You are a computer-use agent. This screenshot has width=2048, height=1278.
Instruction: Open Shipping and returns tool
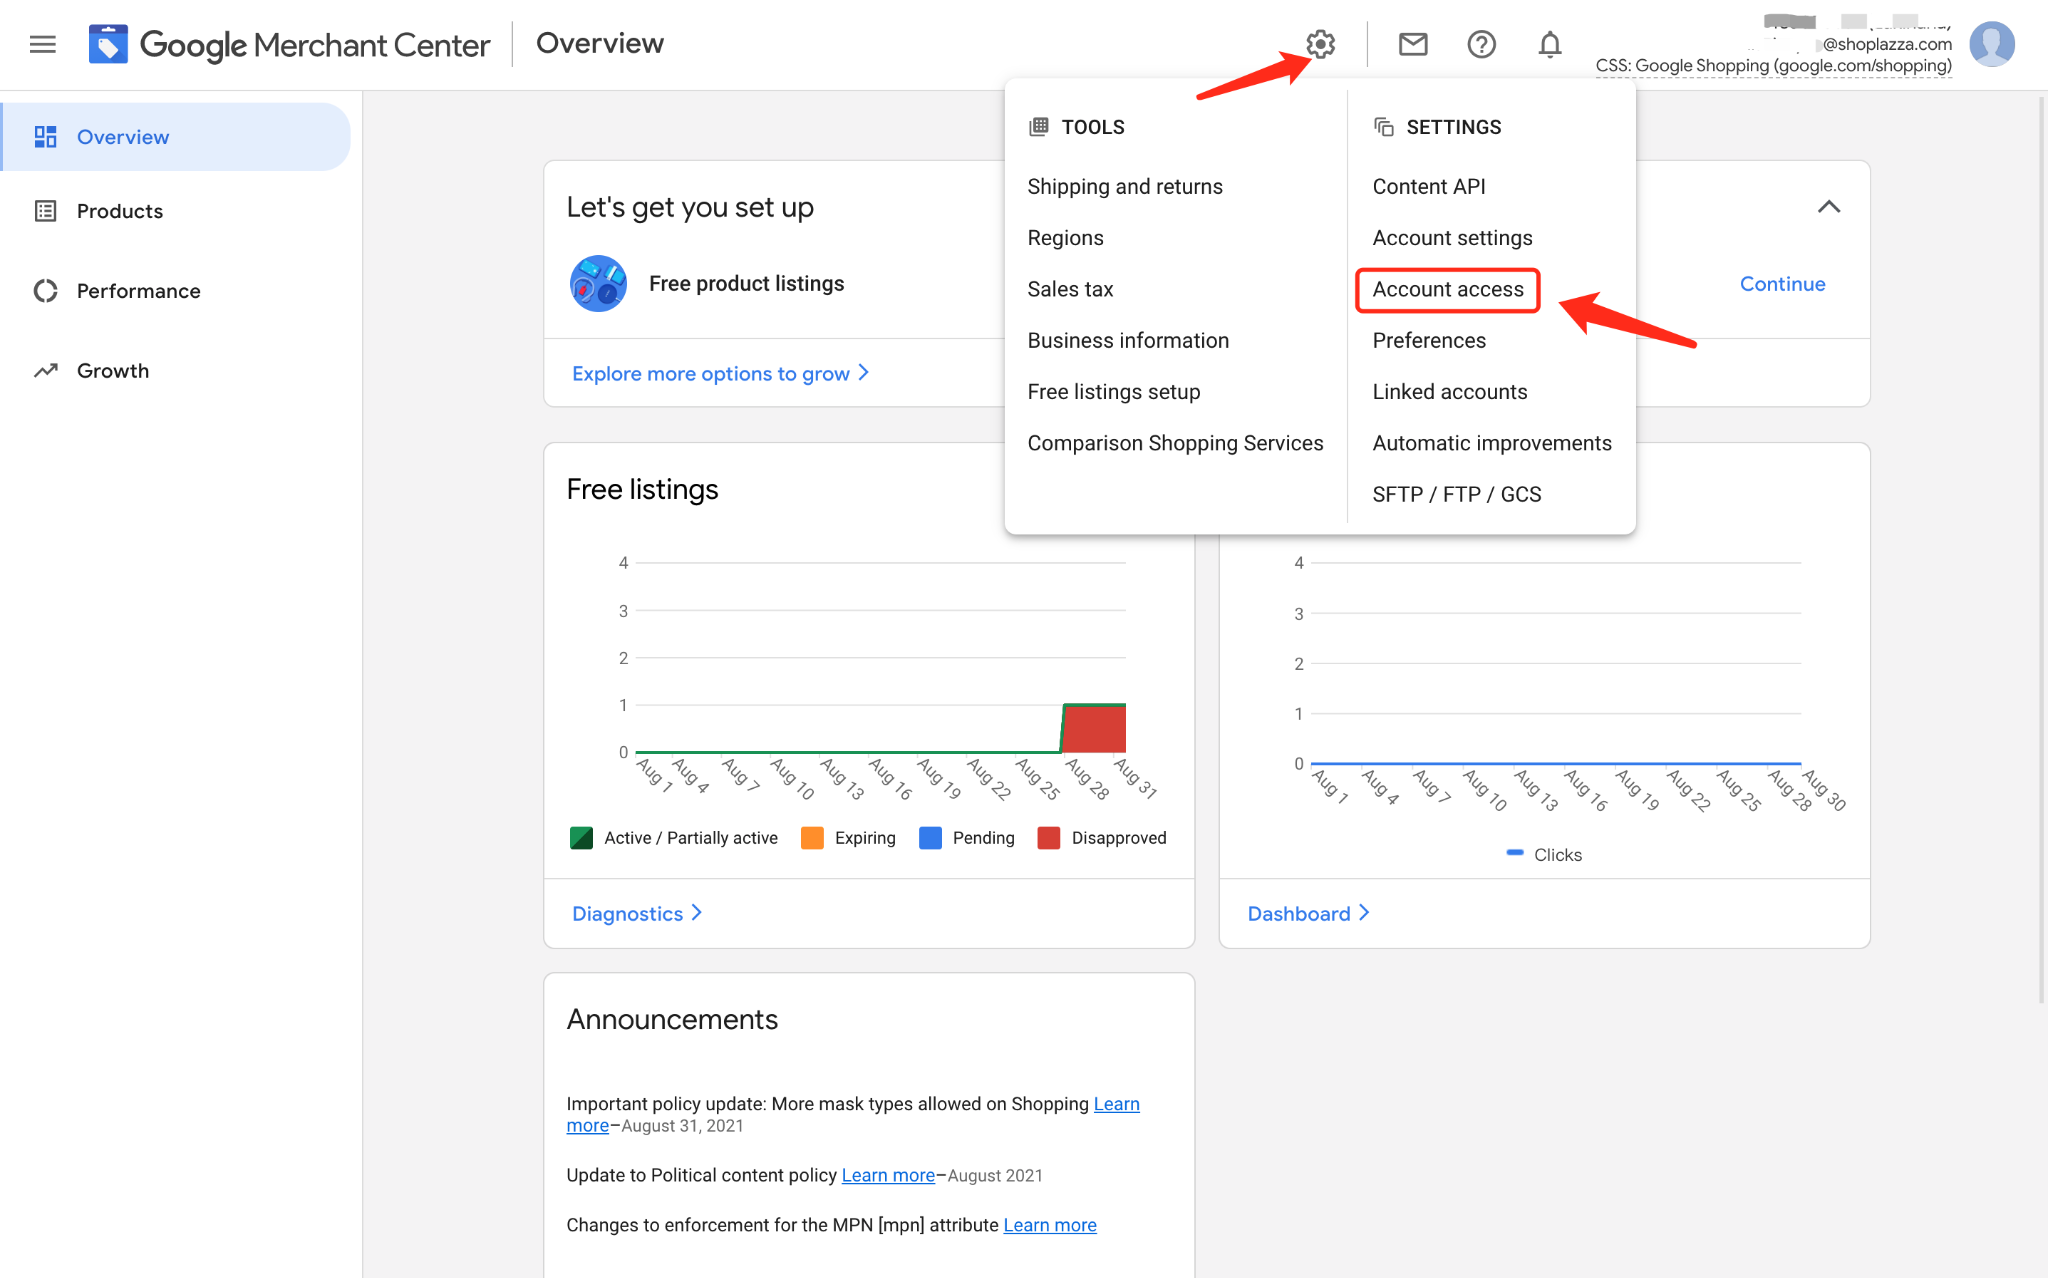click(x=1125, y=187)
